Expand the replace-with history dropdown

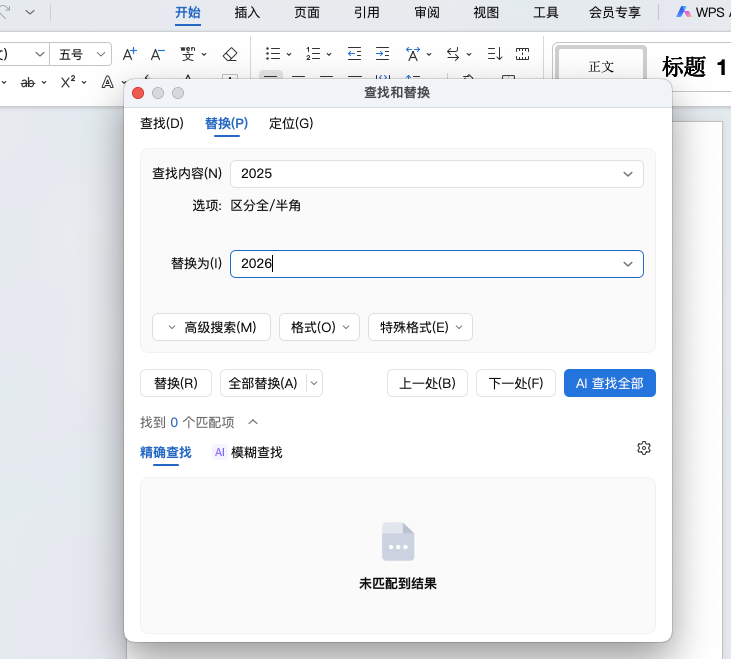(628, 264)
